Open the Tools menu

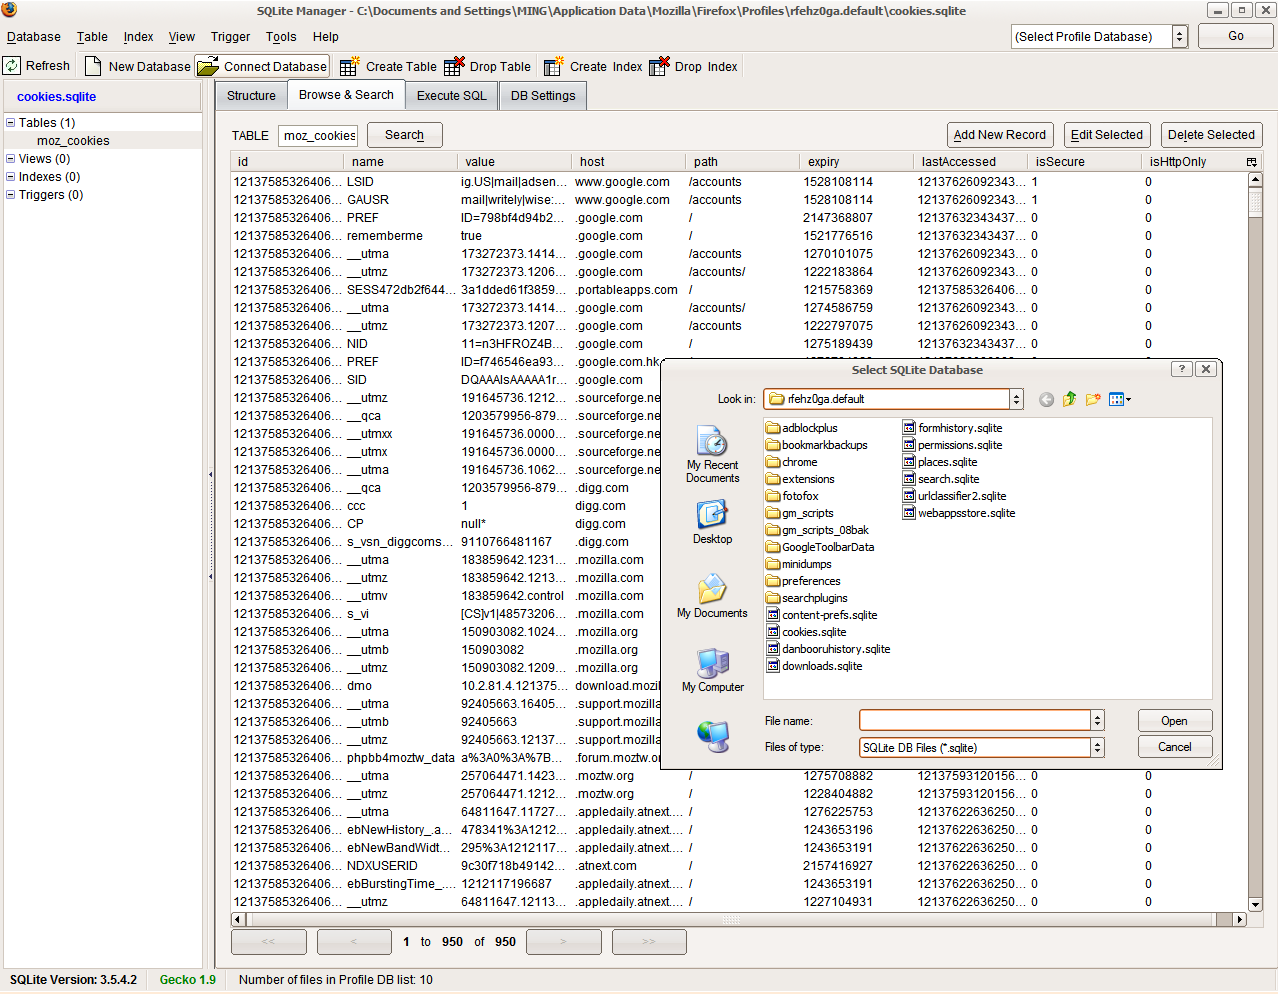pos(281,37)
